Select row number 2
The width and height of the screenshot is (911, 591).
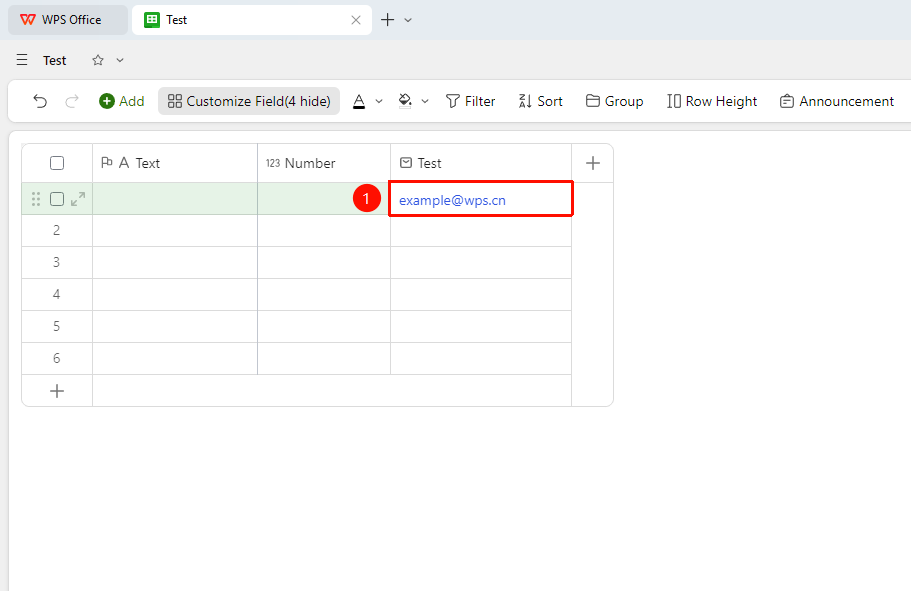56,231
